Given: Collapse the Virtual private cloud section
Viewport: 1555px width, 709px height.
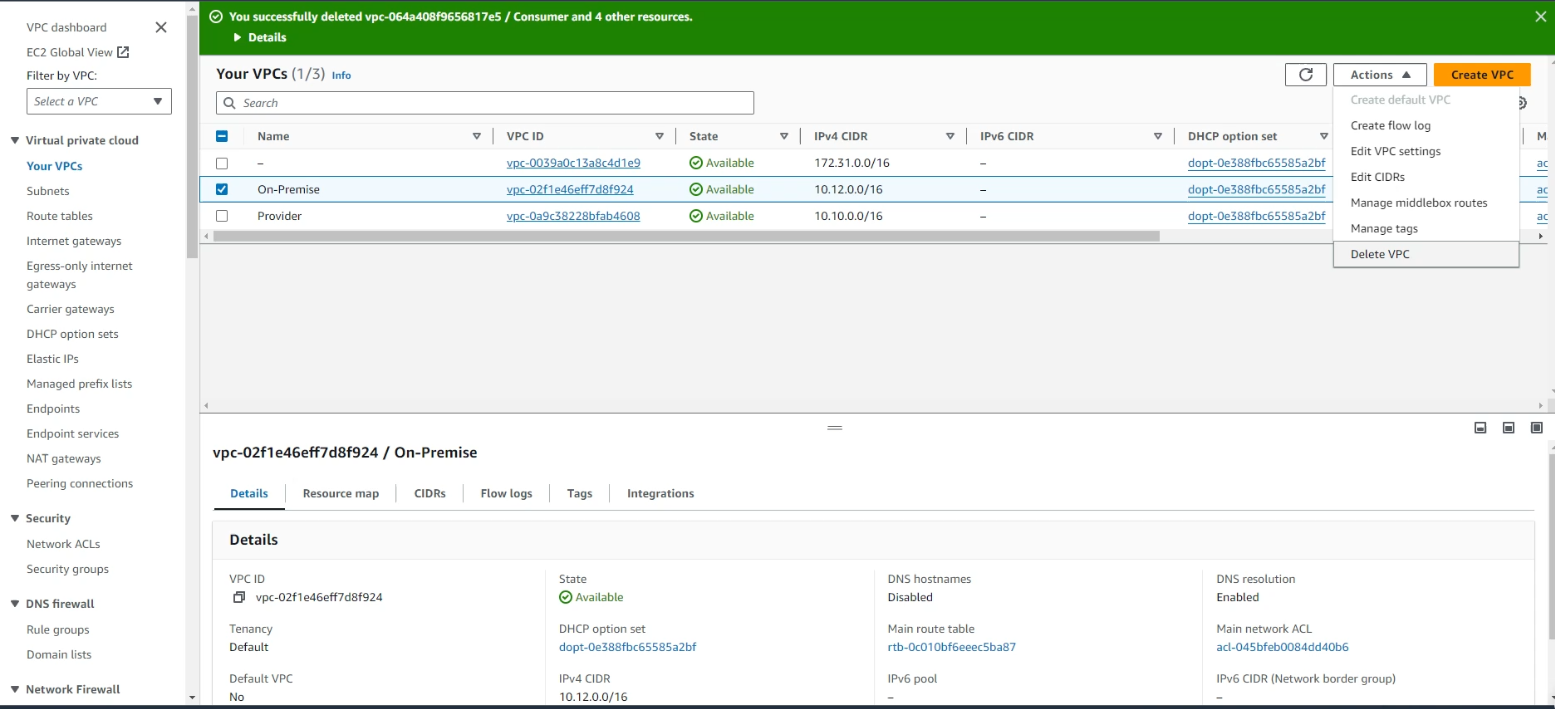Looking at the screenshot, I should coord(15,140).
